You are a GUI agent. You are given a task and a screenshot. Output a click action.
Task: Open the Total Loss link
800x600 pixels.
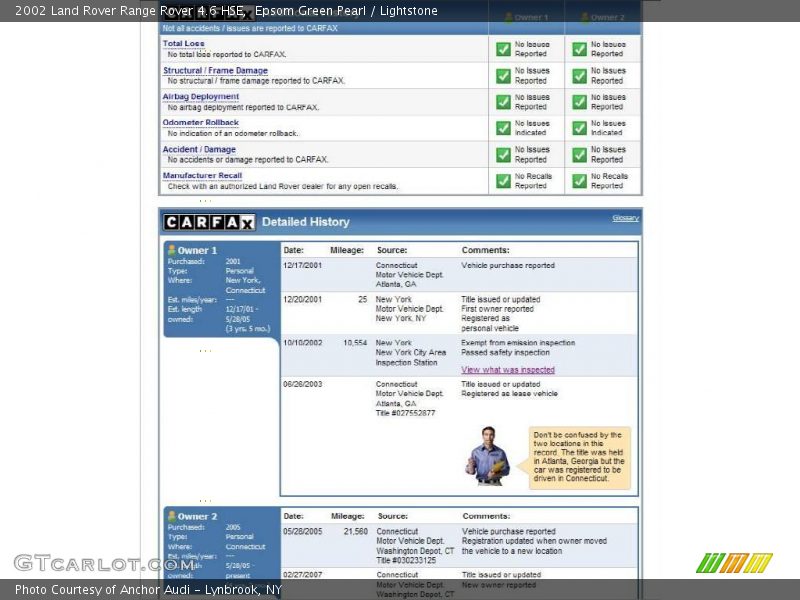(x=183, y=44)
